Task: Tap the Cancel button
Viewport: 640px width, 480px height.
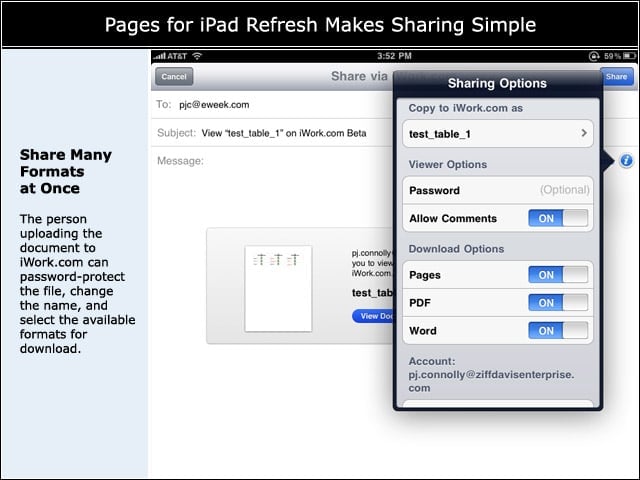Action: pyautogui.click(x=174, y=77)
